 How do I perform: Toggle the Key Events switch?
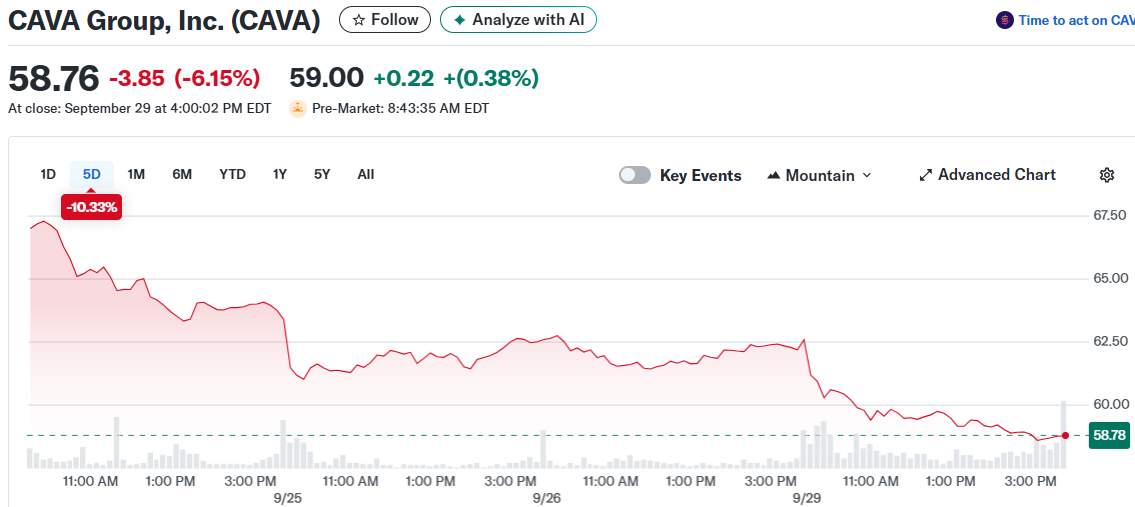pyautogui.click(x=635, y=175)
